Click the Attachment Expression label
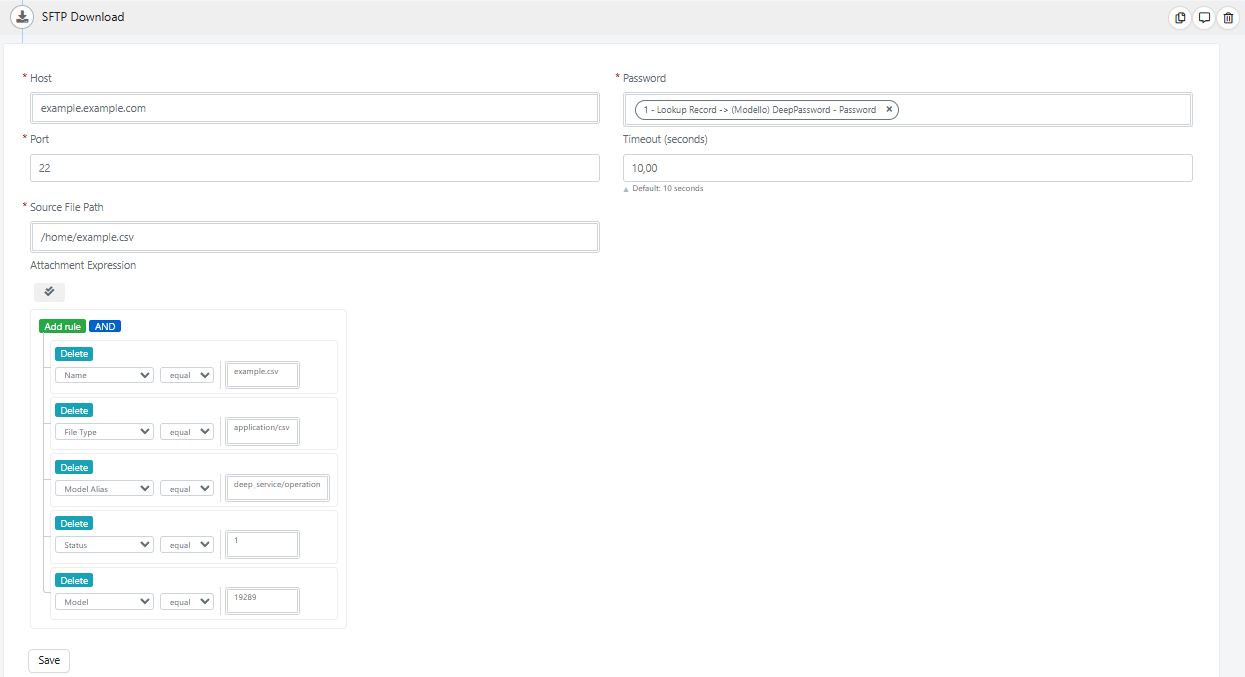 tap(83, 266)
